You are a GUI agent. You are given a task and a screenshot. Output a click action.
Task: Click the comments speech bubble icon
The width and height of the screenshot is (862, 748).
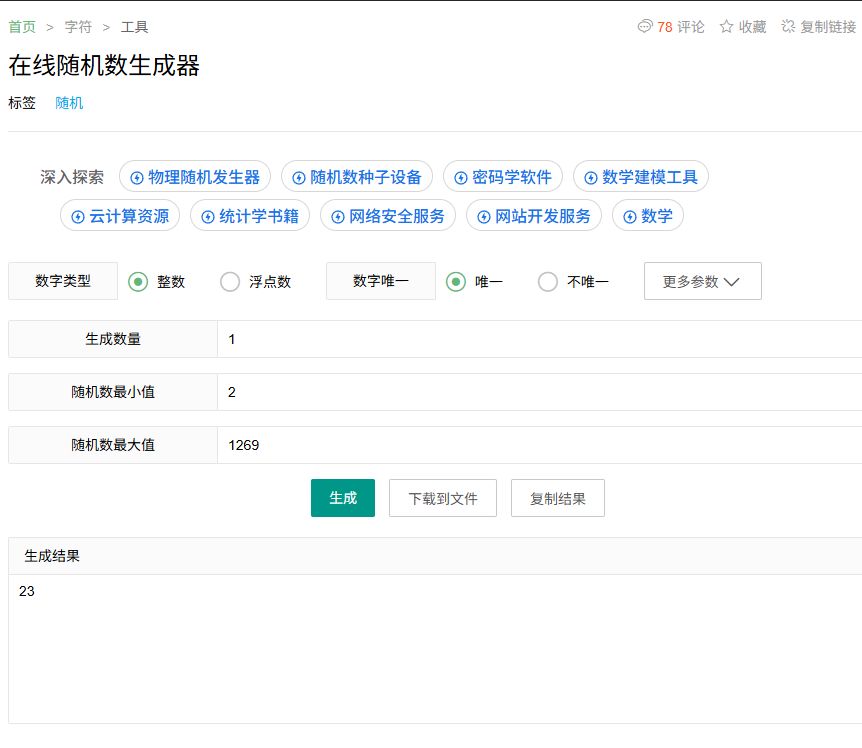point(645,27)
